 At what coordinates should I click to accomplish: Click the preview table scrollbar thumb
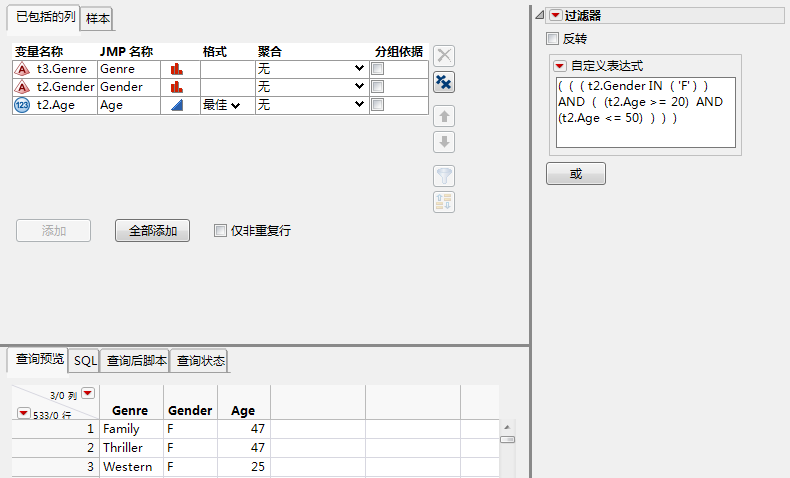coord(507,440)
